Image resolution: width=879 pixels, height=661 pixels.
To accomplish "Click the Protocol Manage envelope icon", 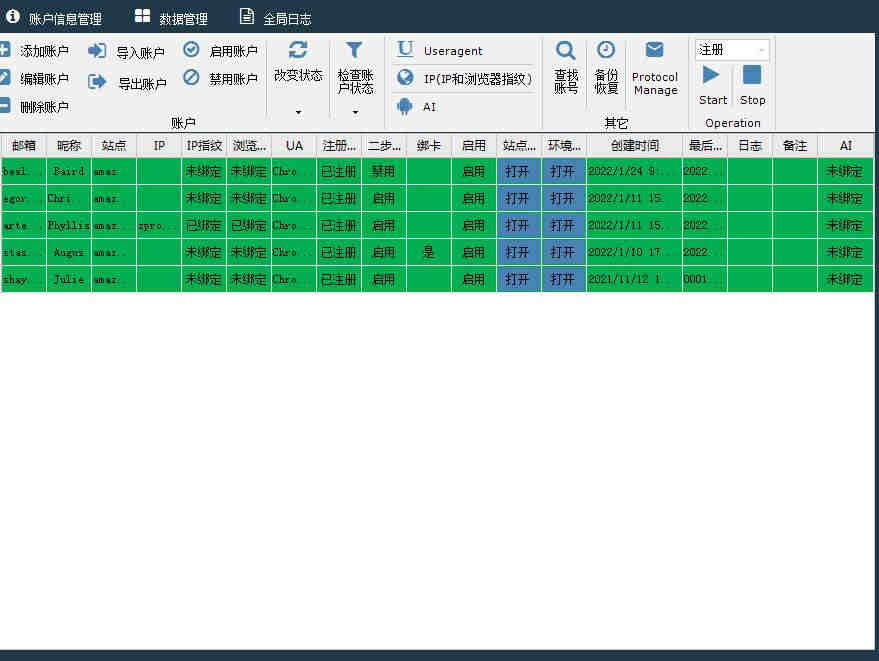I will click(x=654, y=50).
